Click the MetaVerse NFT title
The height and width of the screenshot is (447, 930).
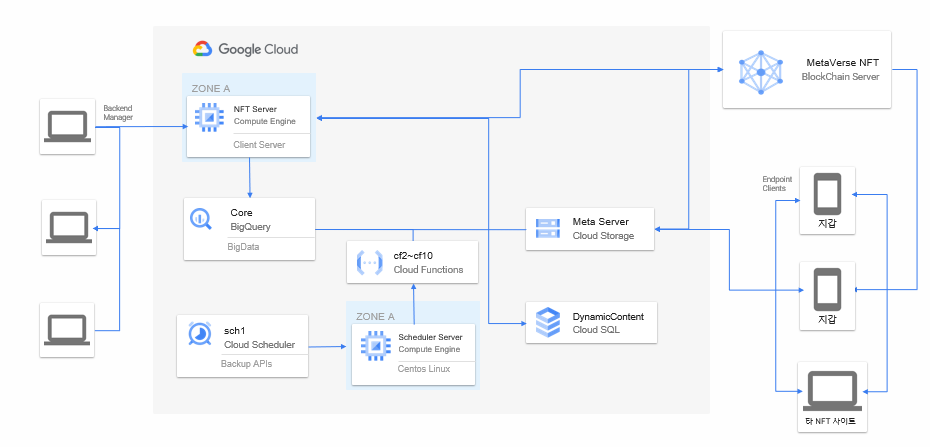point(843,62)
